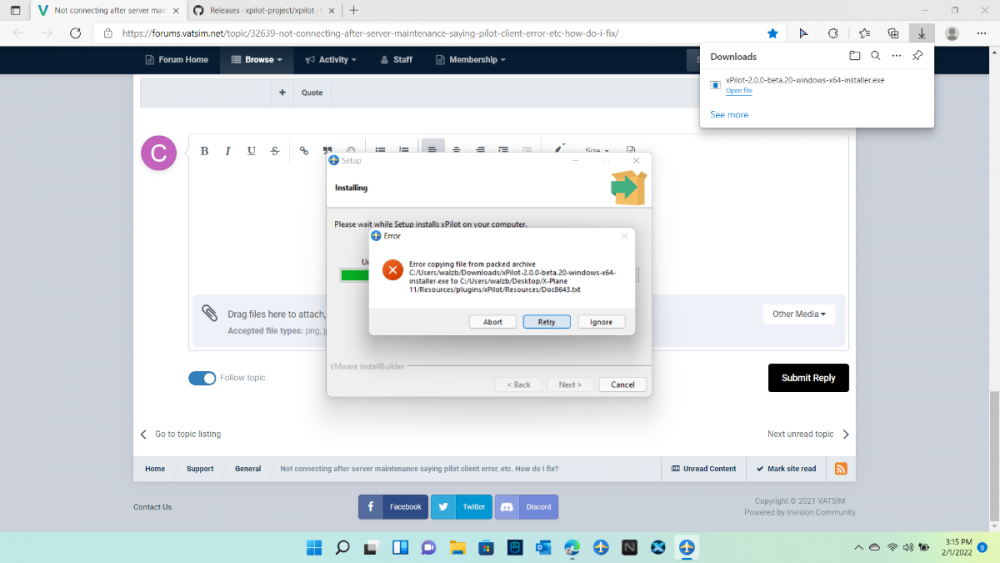Image resolution: width=1000 pixels, height=563 pixels.
Task: Refresh the page
Action: tap(75, 33)
